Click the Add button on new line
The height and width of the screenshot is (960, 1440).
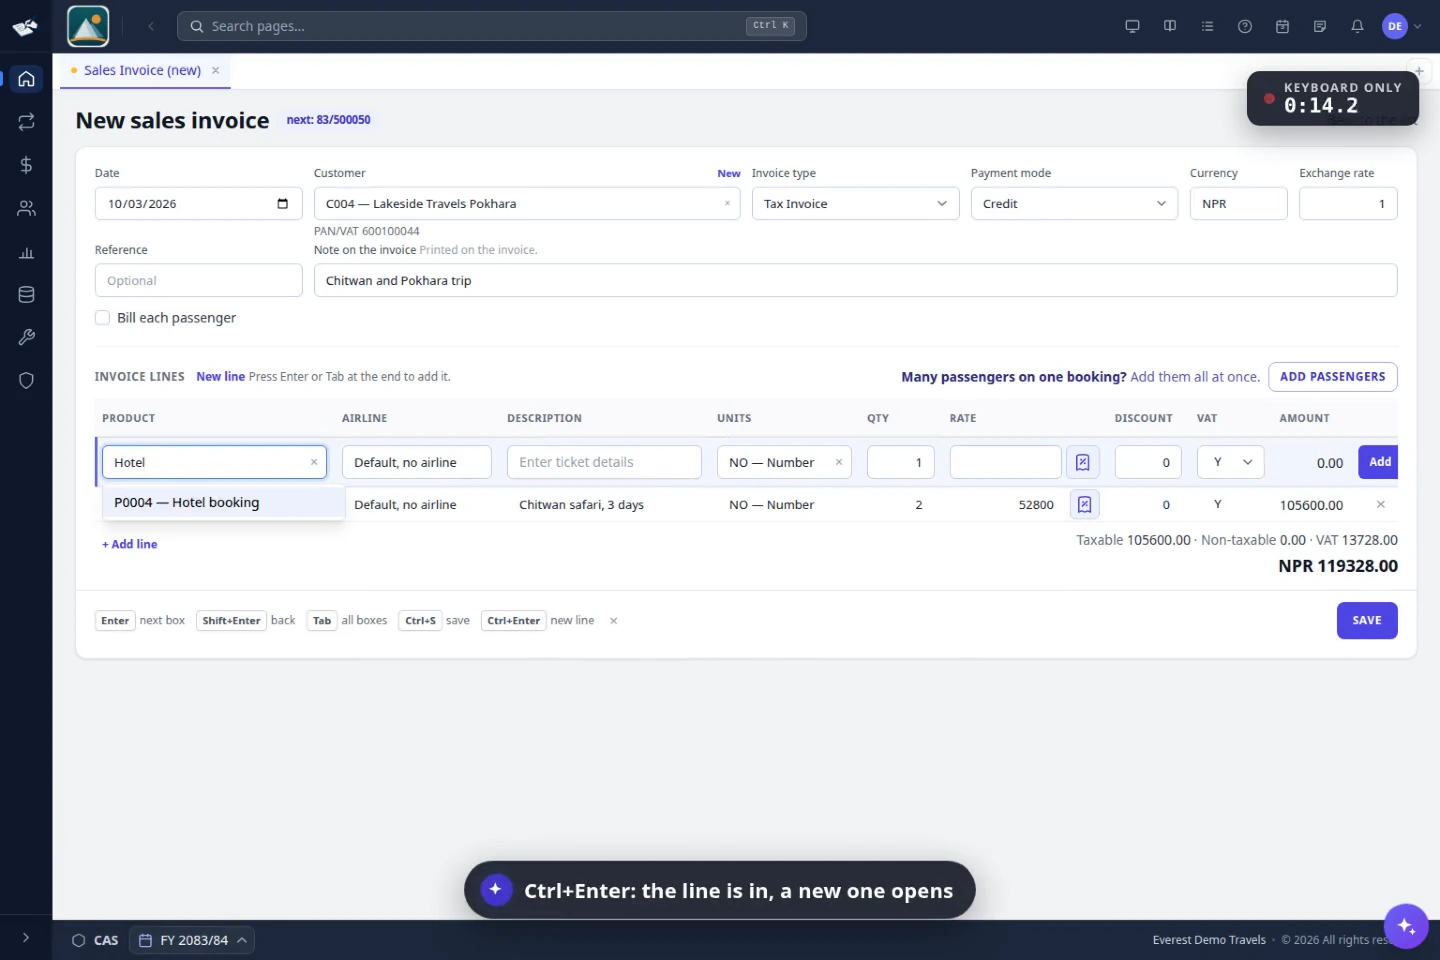1379,462
